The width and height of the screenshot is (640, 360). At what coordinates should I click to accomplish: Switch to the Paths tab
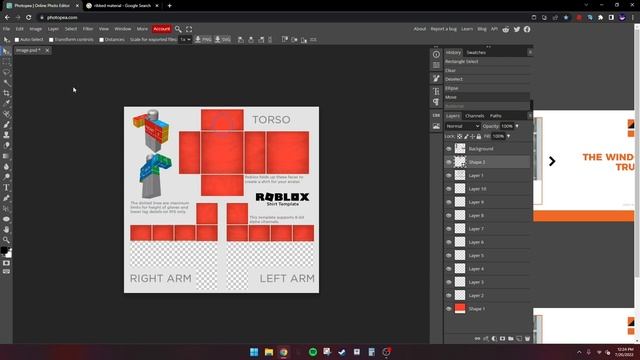(x=496, y=116)
